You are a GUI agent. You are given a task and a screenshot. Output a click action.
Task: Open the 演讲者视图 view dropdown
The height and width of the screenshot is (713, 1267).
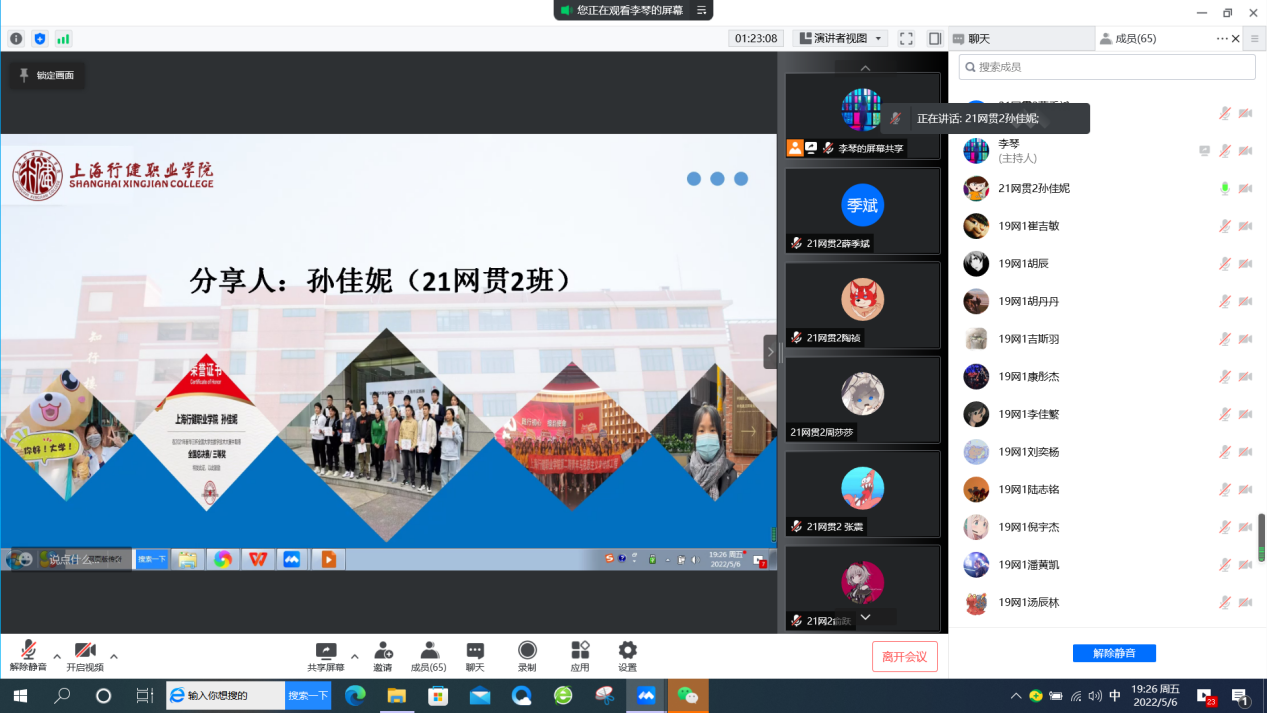pyautogui.click(x=840, y=39)
